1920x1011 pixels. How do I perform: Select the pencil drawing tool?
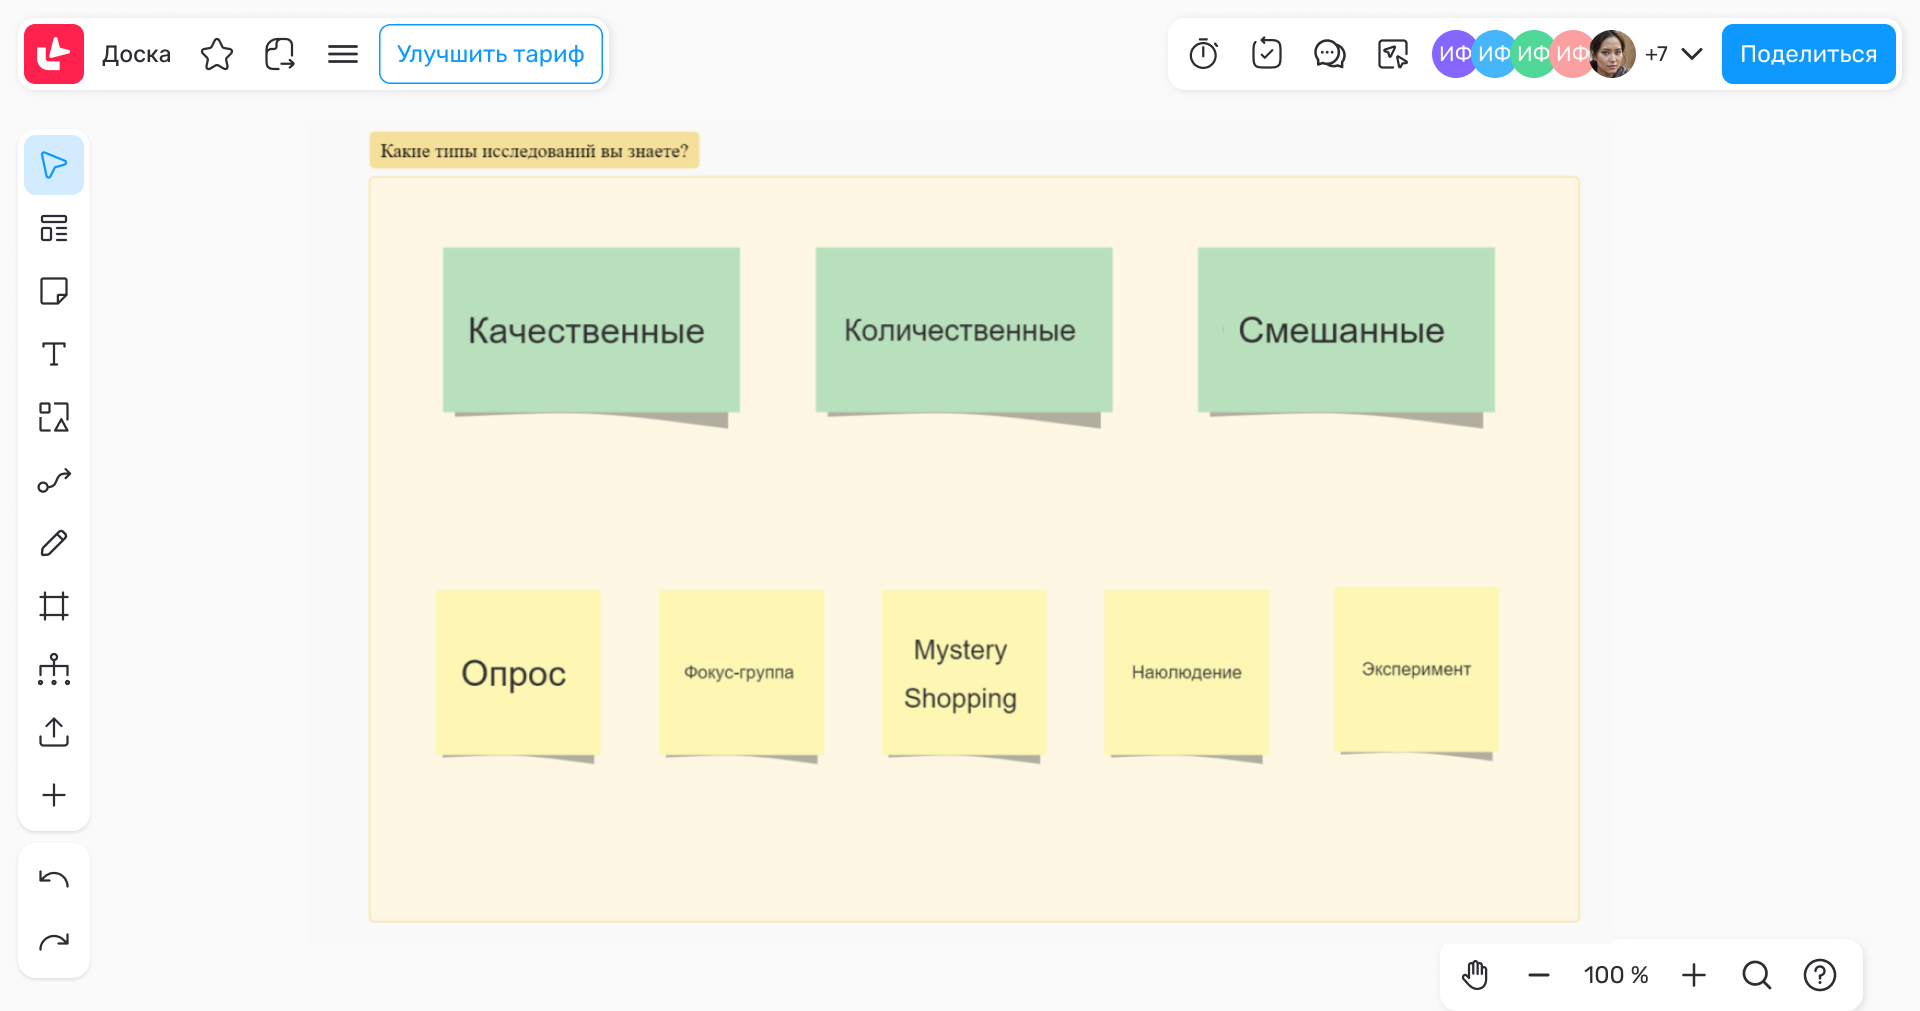click(x=54, y=543)
